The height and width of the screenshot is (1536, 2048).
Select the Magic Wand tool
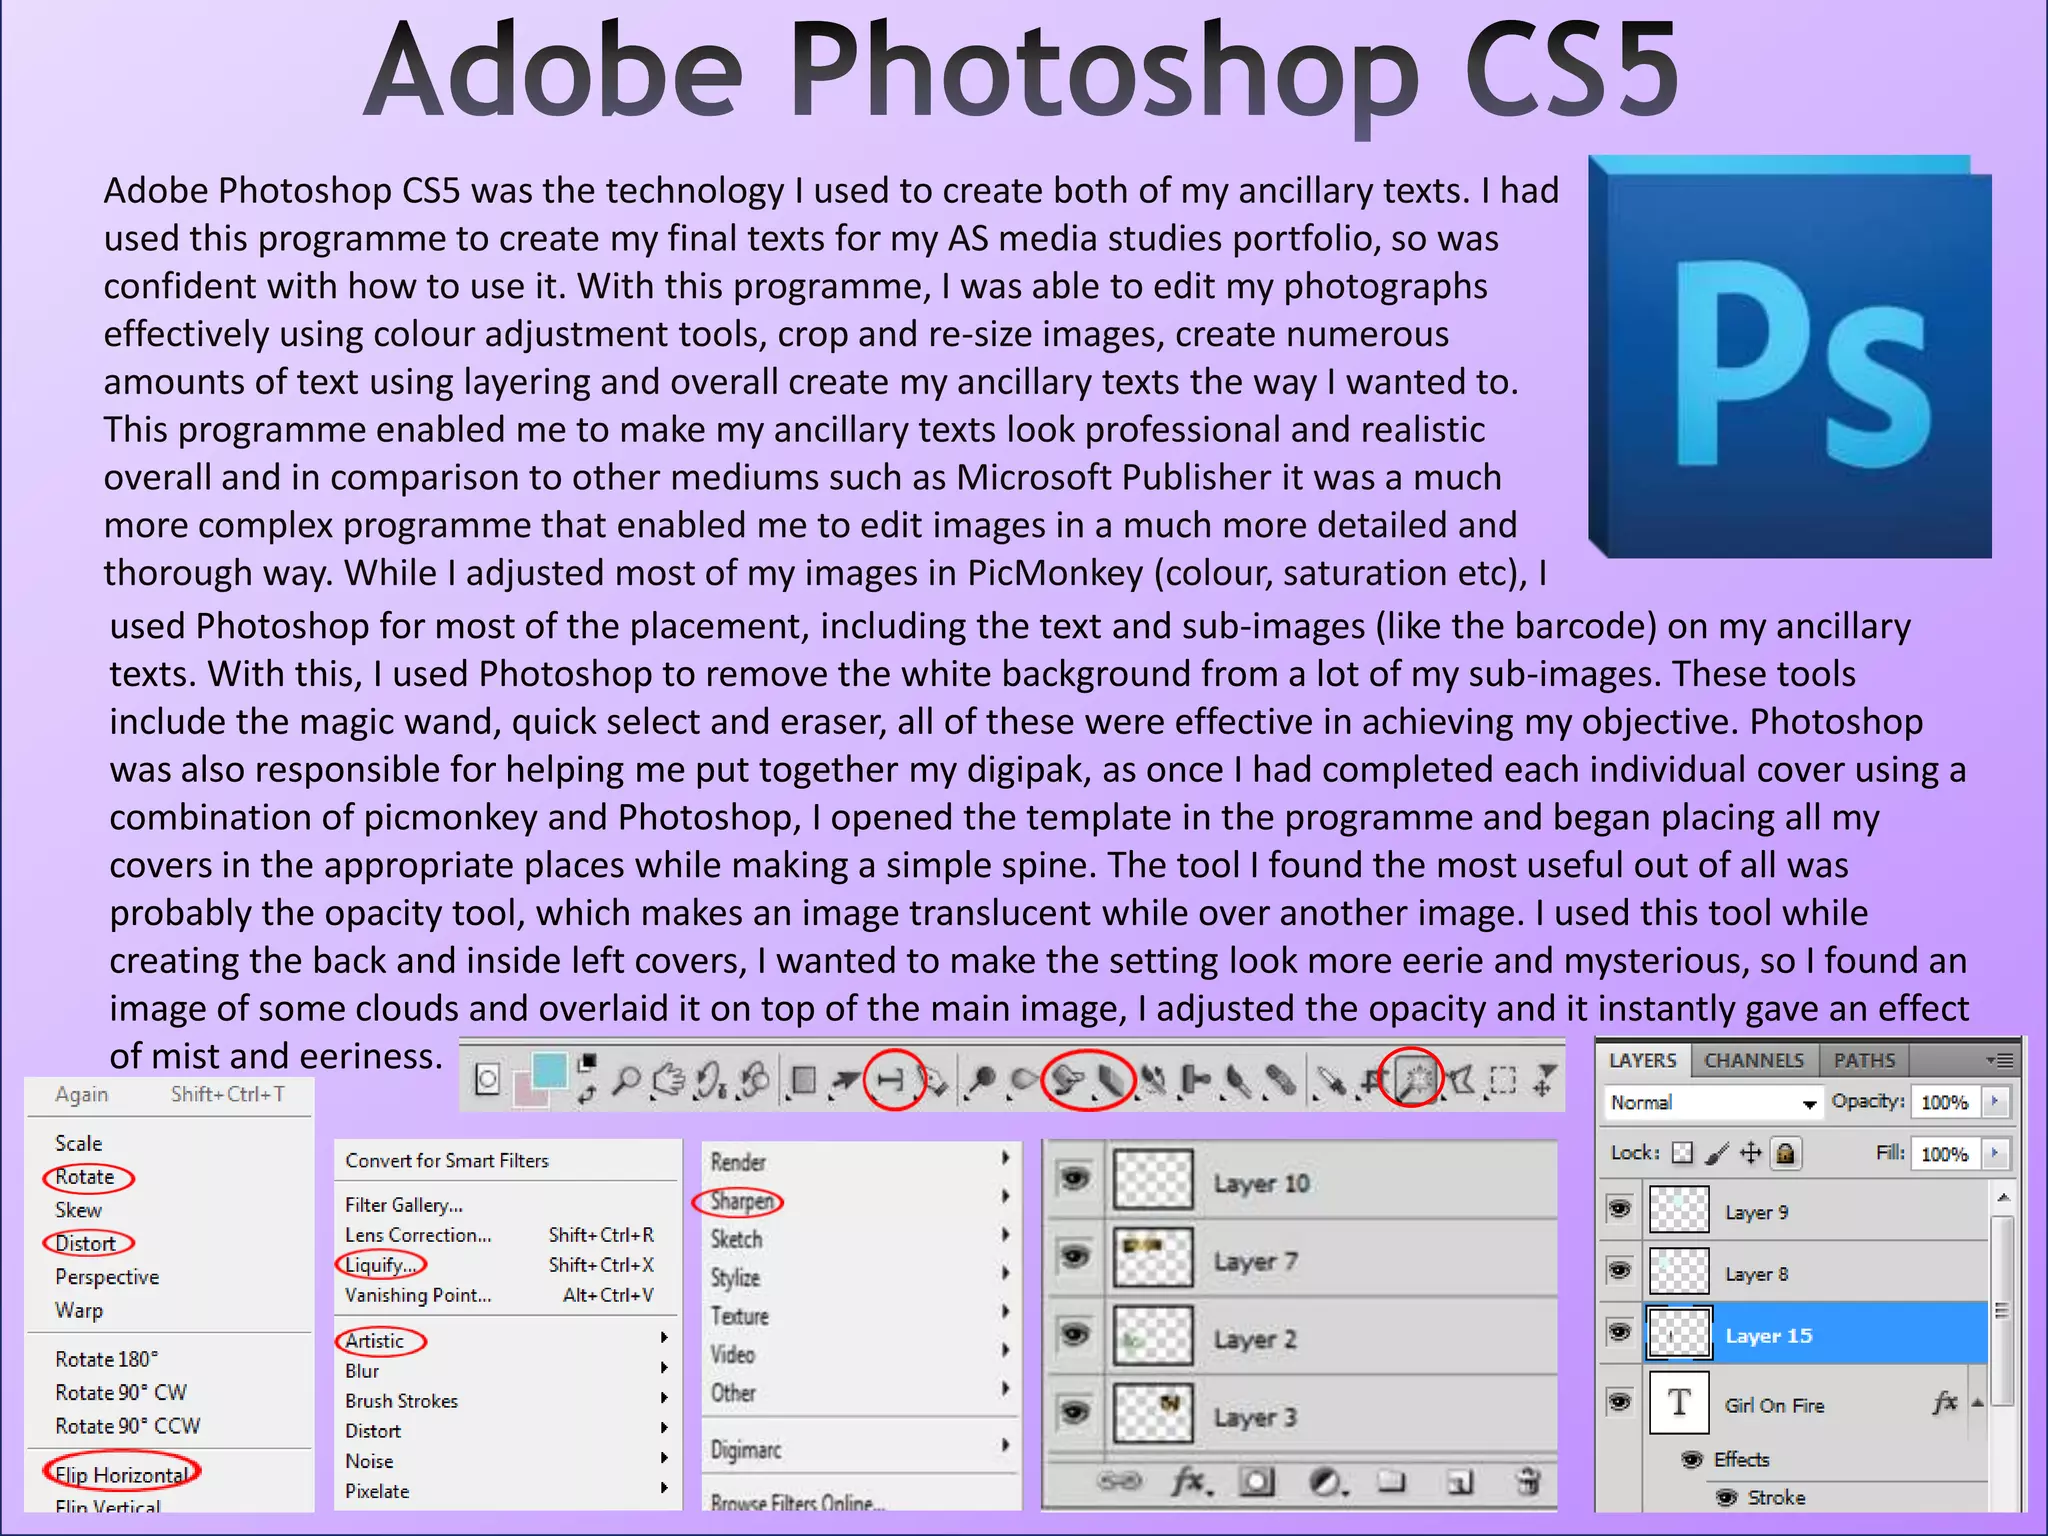(1416, 1079)
